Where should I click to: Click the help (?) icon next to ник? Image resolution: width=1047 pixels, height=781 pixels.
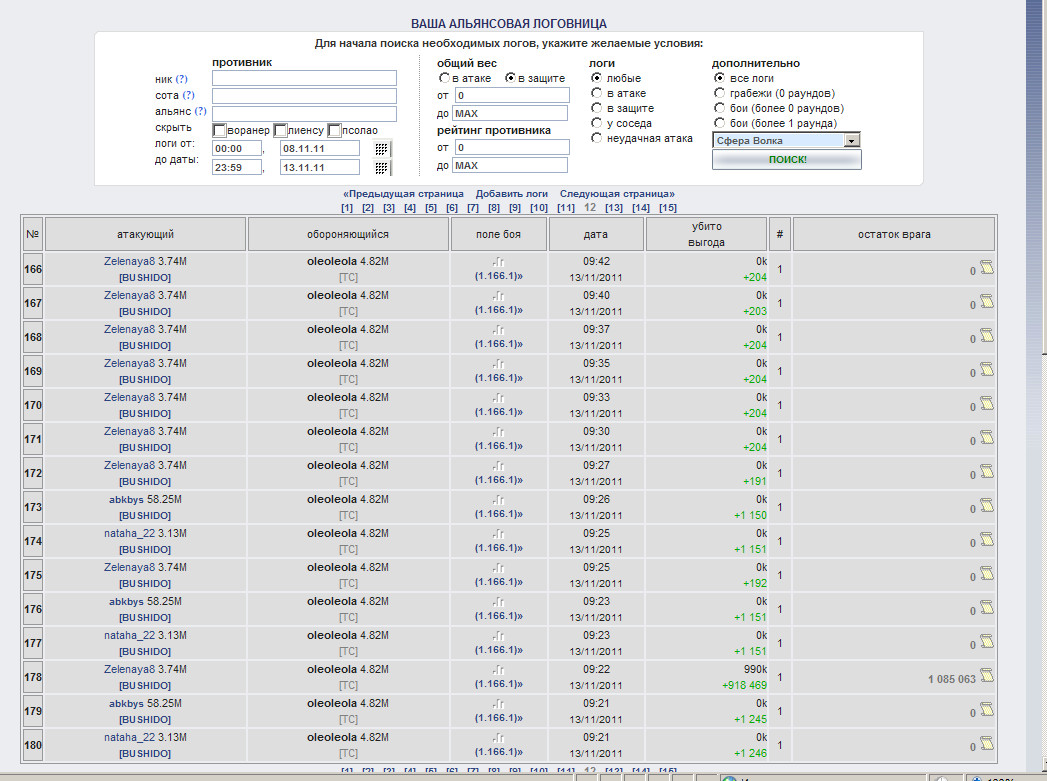point(182,79)
